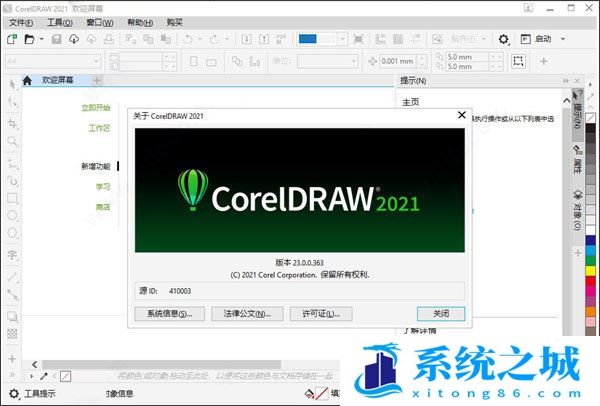
Task: Pick the dark blue palette swatch
Action: [590, 240]
